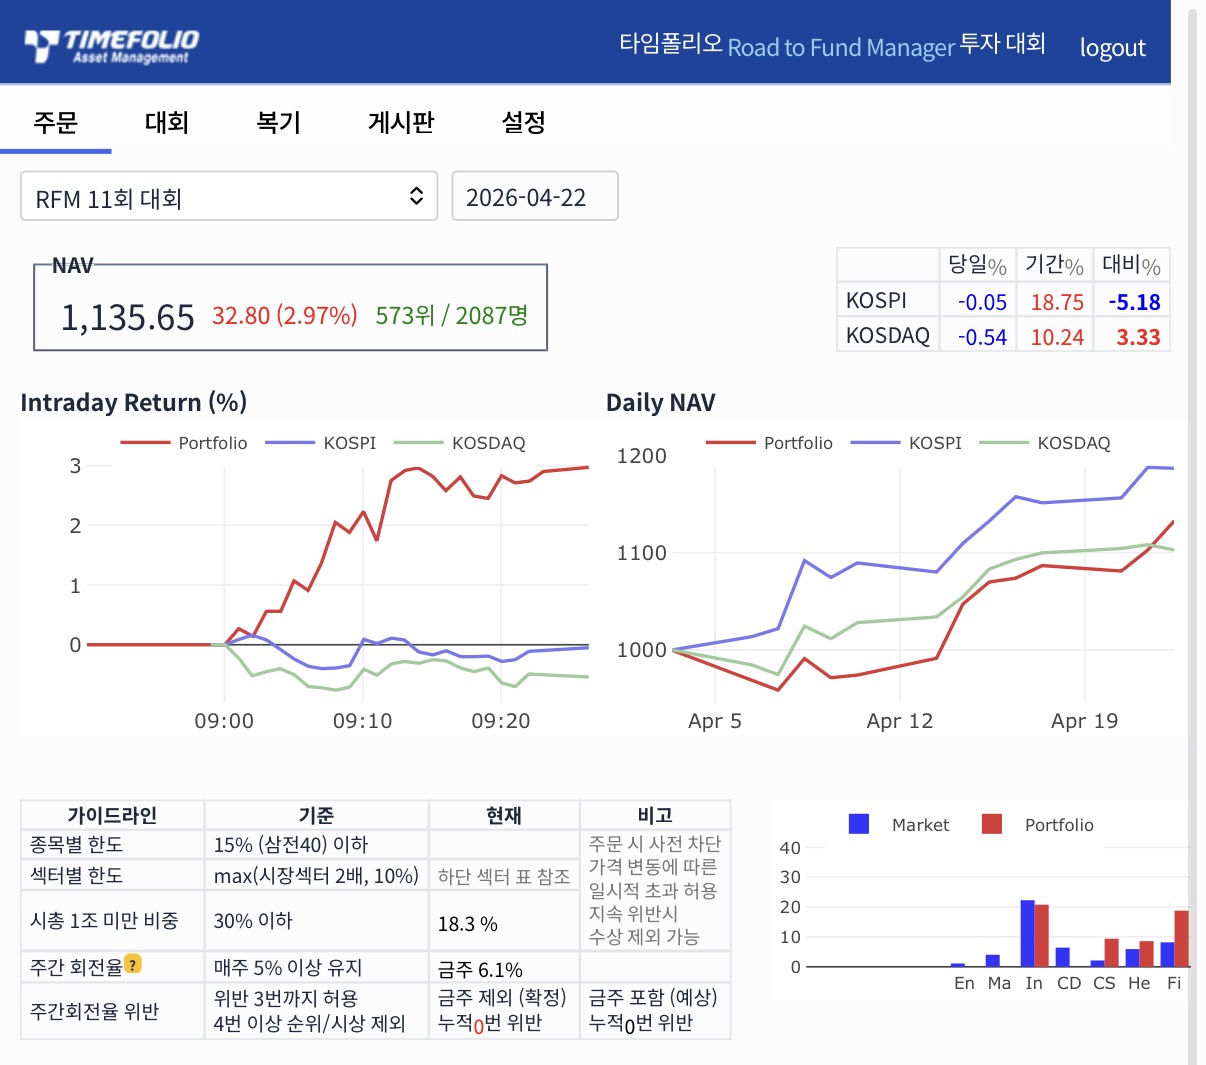Toggle KOSPI line in Intraday Return legend
Screen dimensions: 1206x1065
coord(321,443)
